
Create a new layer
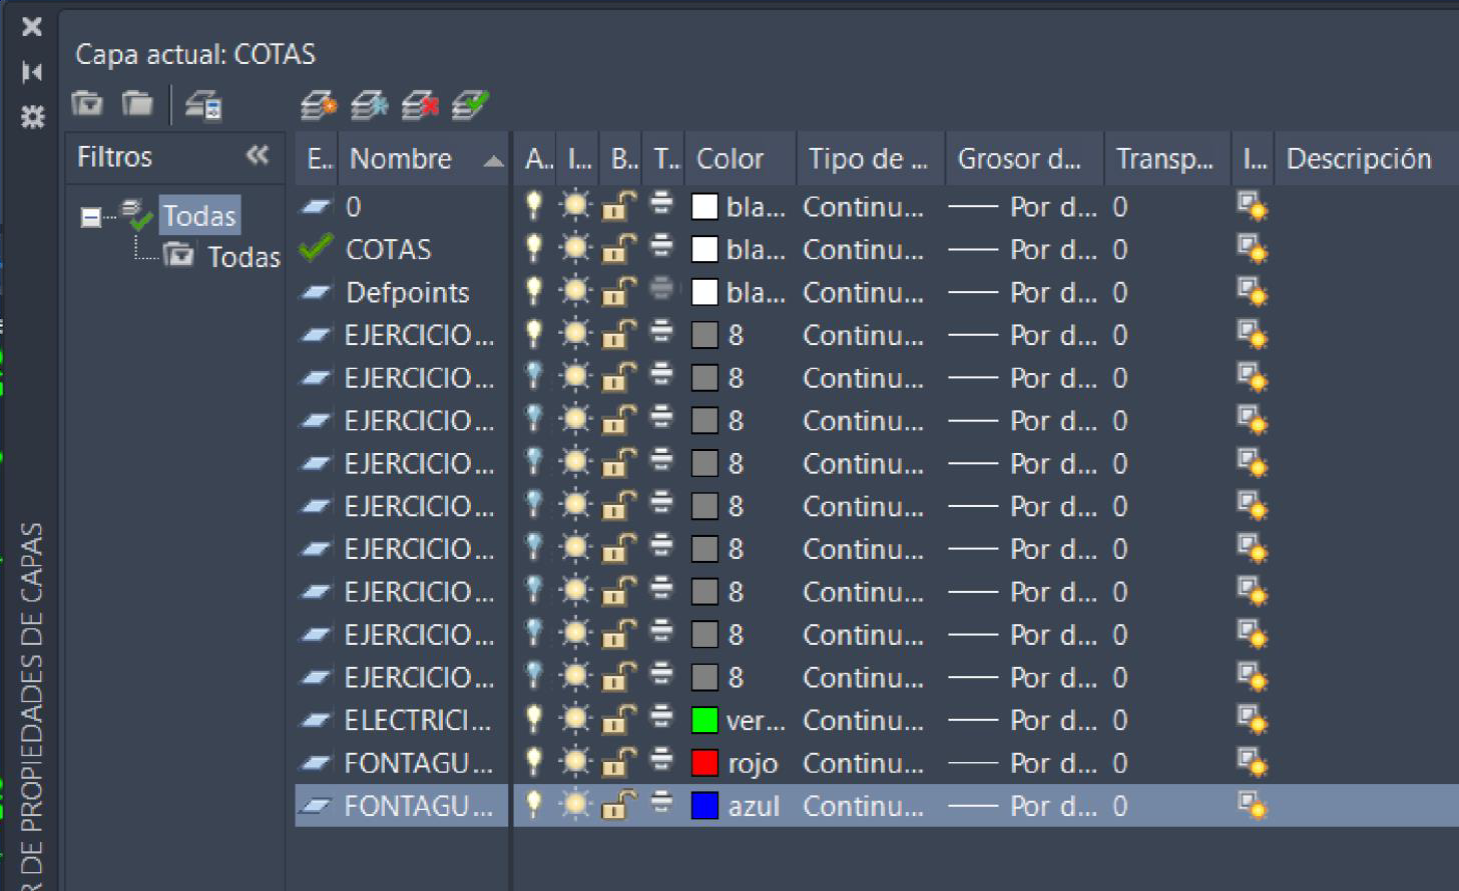(319, 105)
